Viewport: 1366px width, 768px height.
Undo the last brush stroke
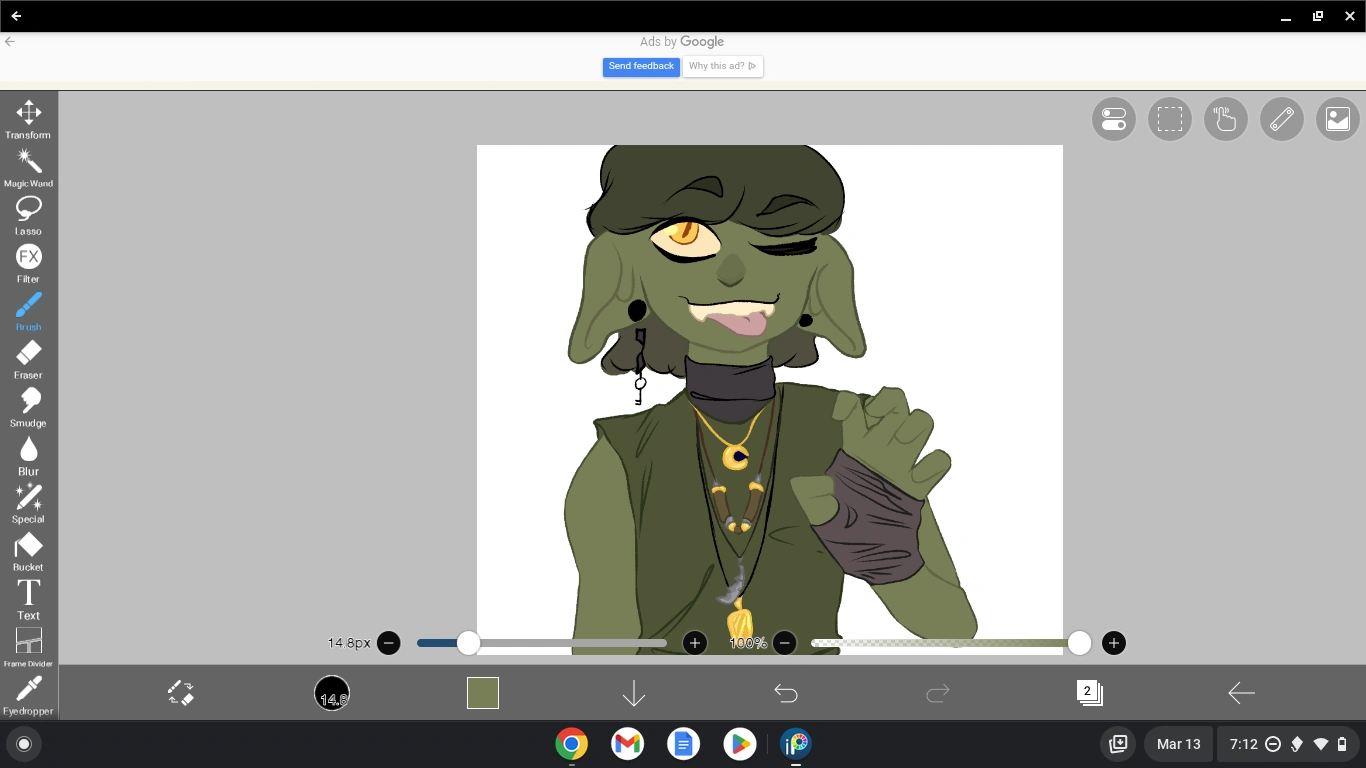[x=786, y=692]
